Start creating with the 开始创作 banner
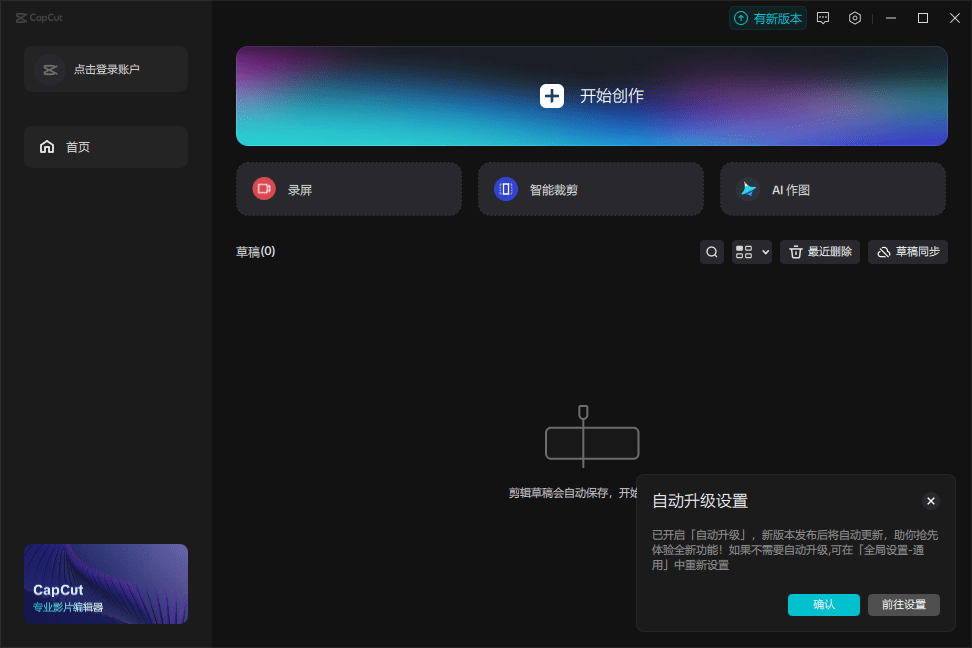The width and height of the screenshot is (972, 648). tap(591, 96)
